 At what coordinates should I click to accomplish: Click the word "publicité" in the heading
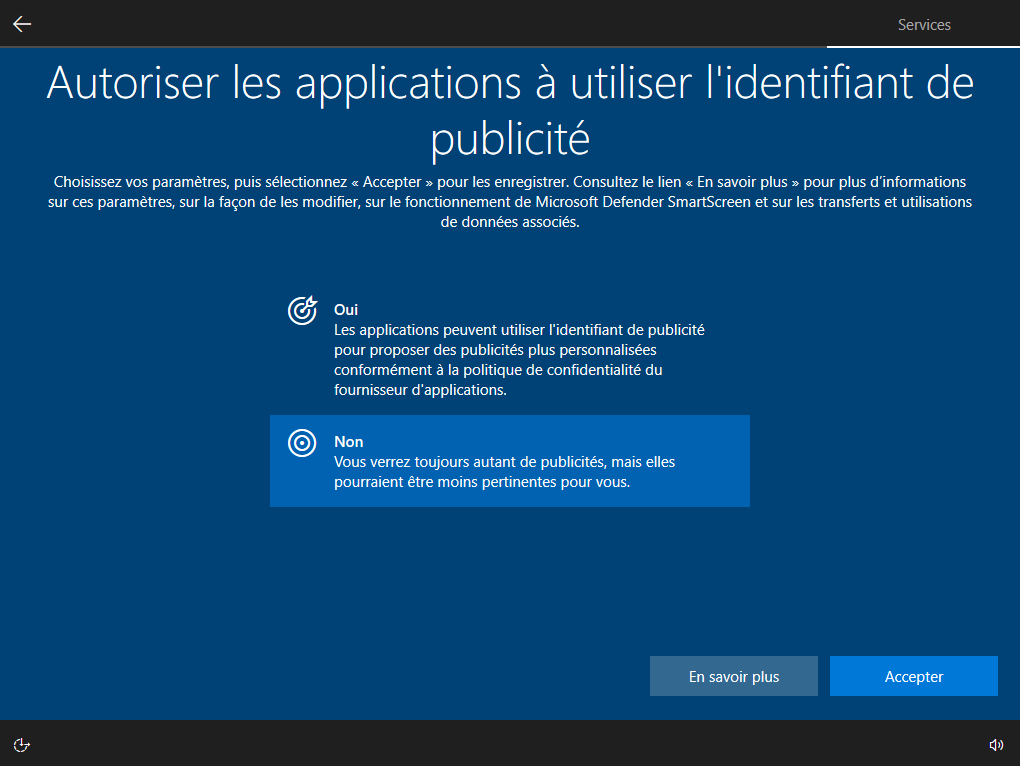[x=510, y=139]
